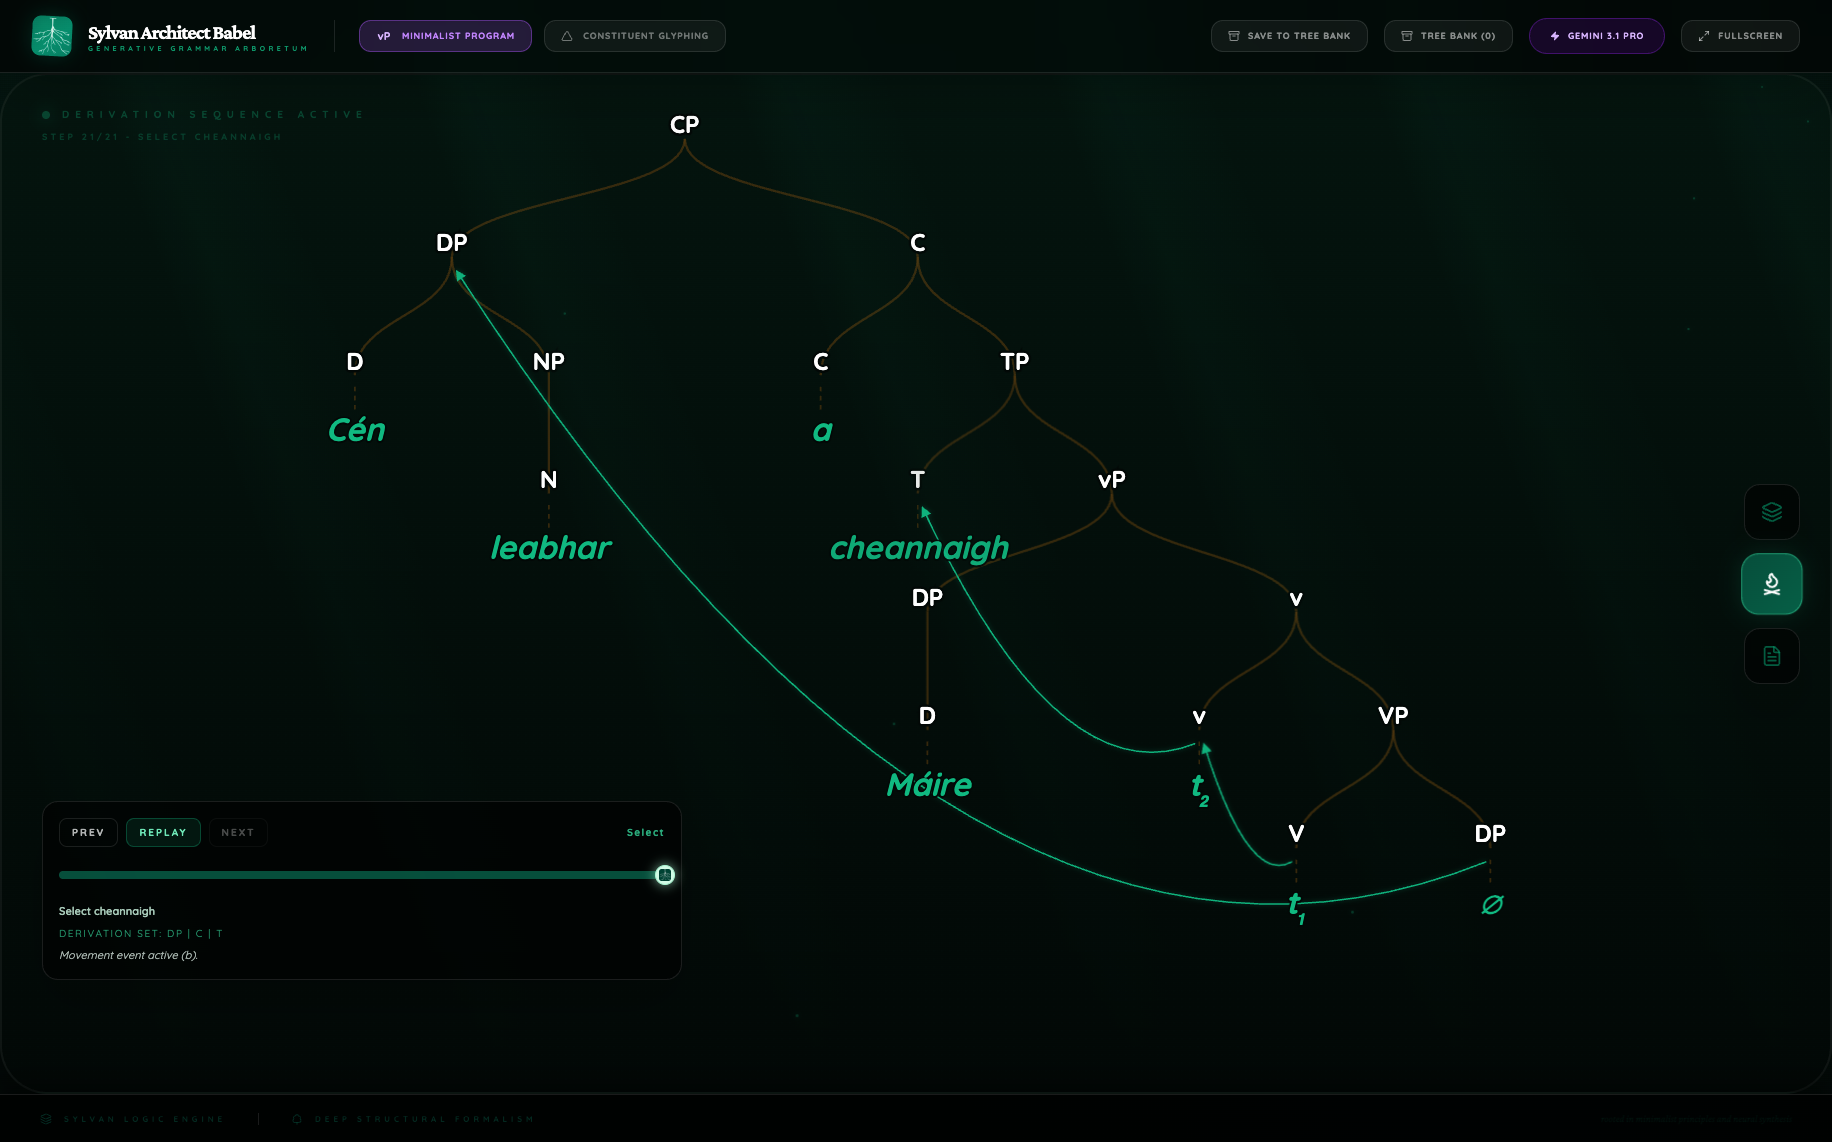Switch to Constituent Glyphing mode
The width and height of the screenshot is (1832, 1142).
point(634,36)
